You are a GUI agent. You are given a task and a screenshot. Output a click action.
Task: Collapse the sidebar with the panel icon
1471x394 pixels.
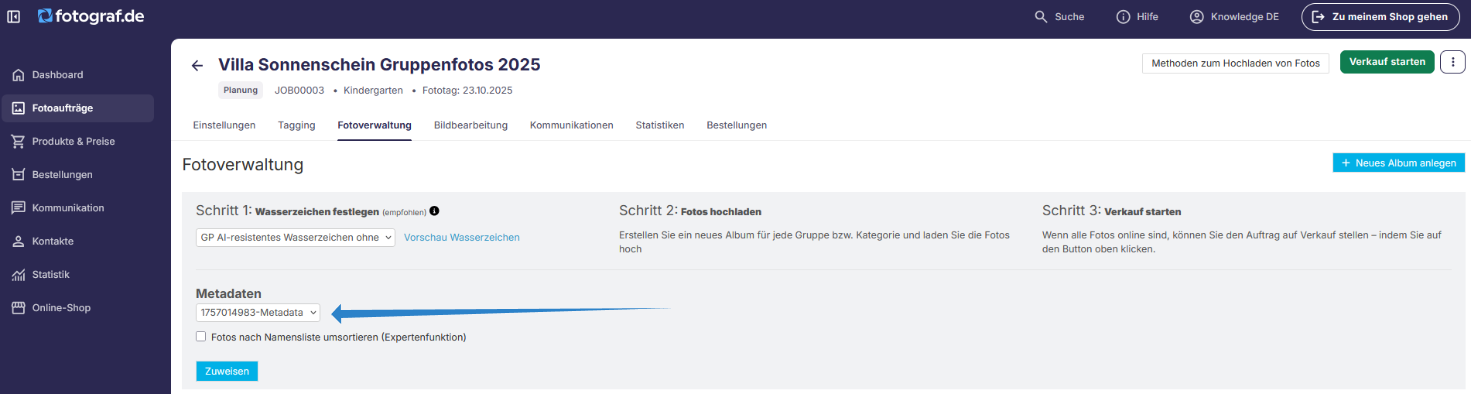[14, 16]
